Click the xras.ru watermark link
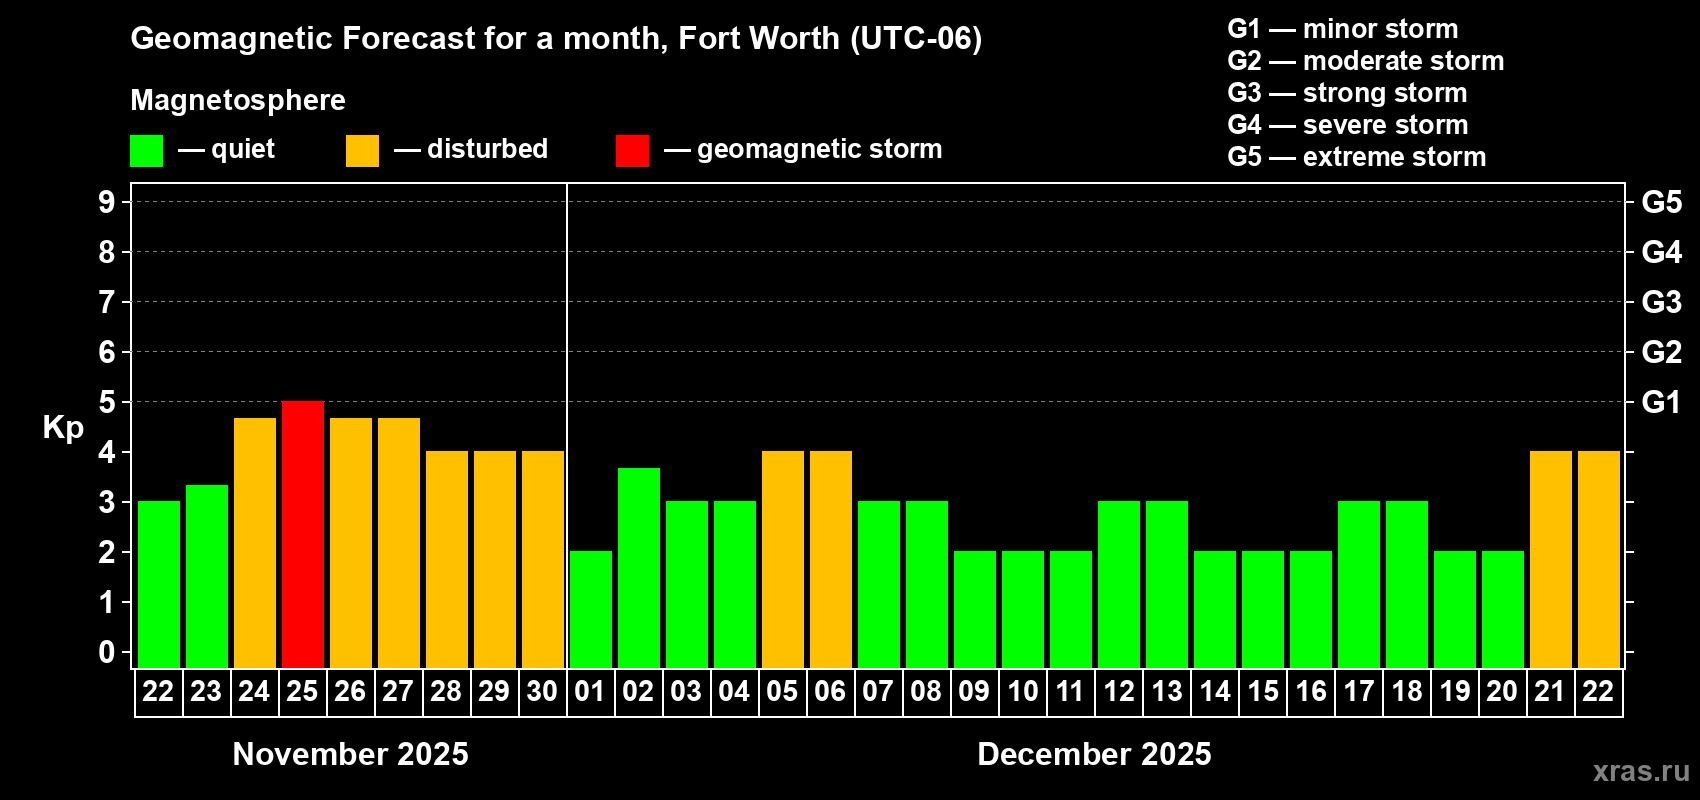1700x800 pixels. click(1640, 771)
